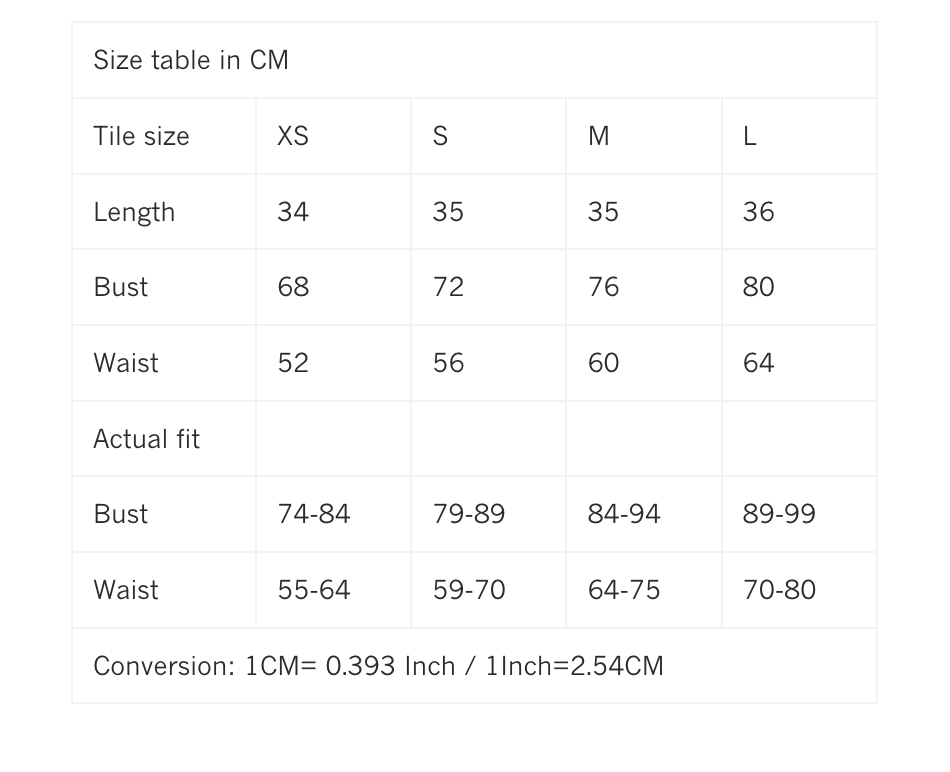This screenshot has width=950, height=772.
Task: Select the S size column header
Action: point(440,136)
